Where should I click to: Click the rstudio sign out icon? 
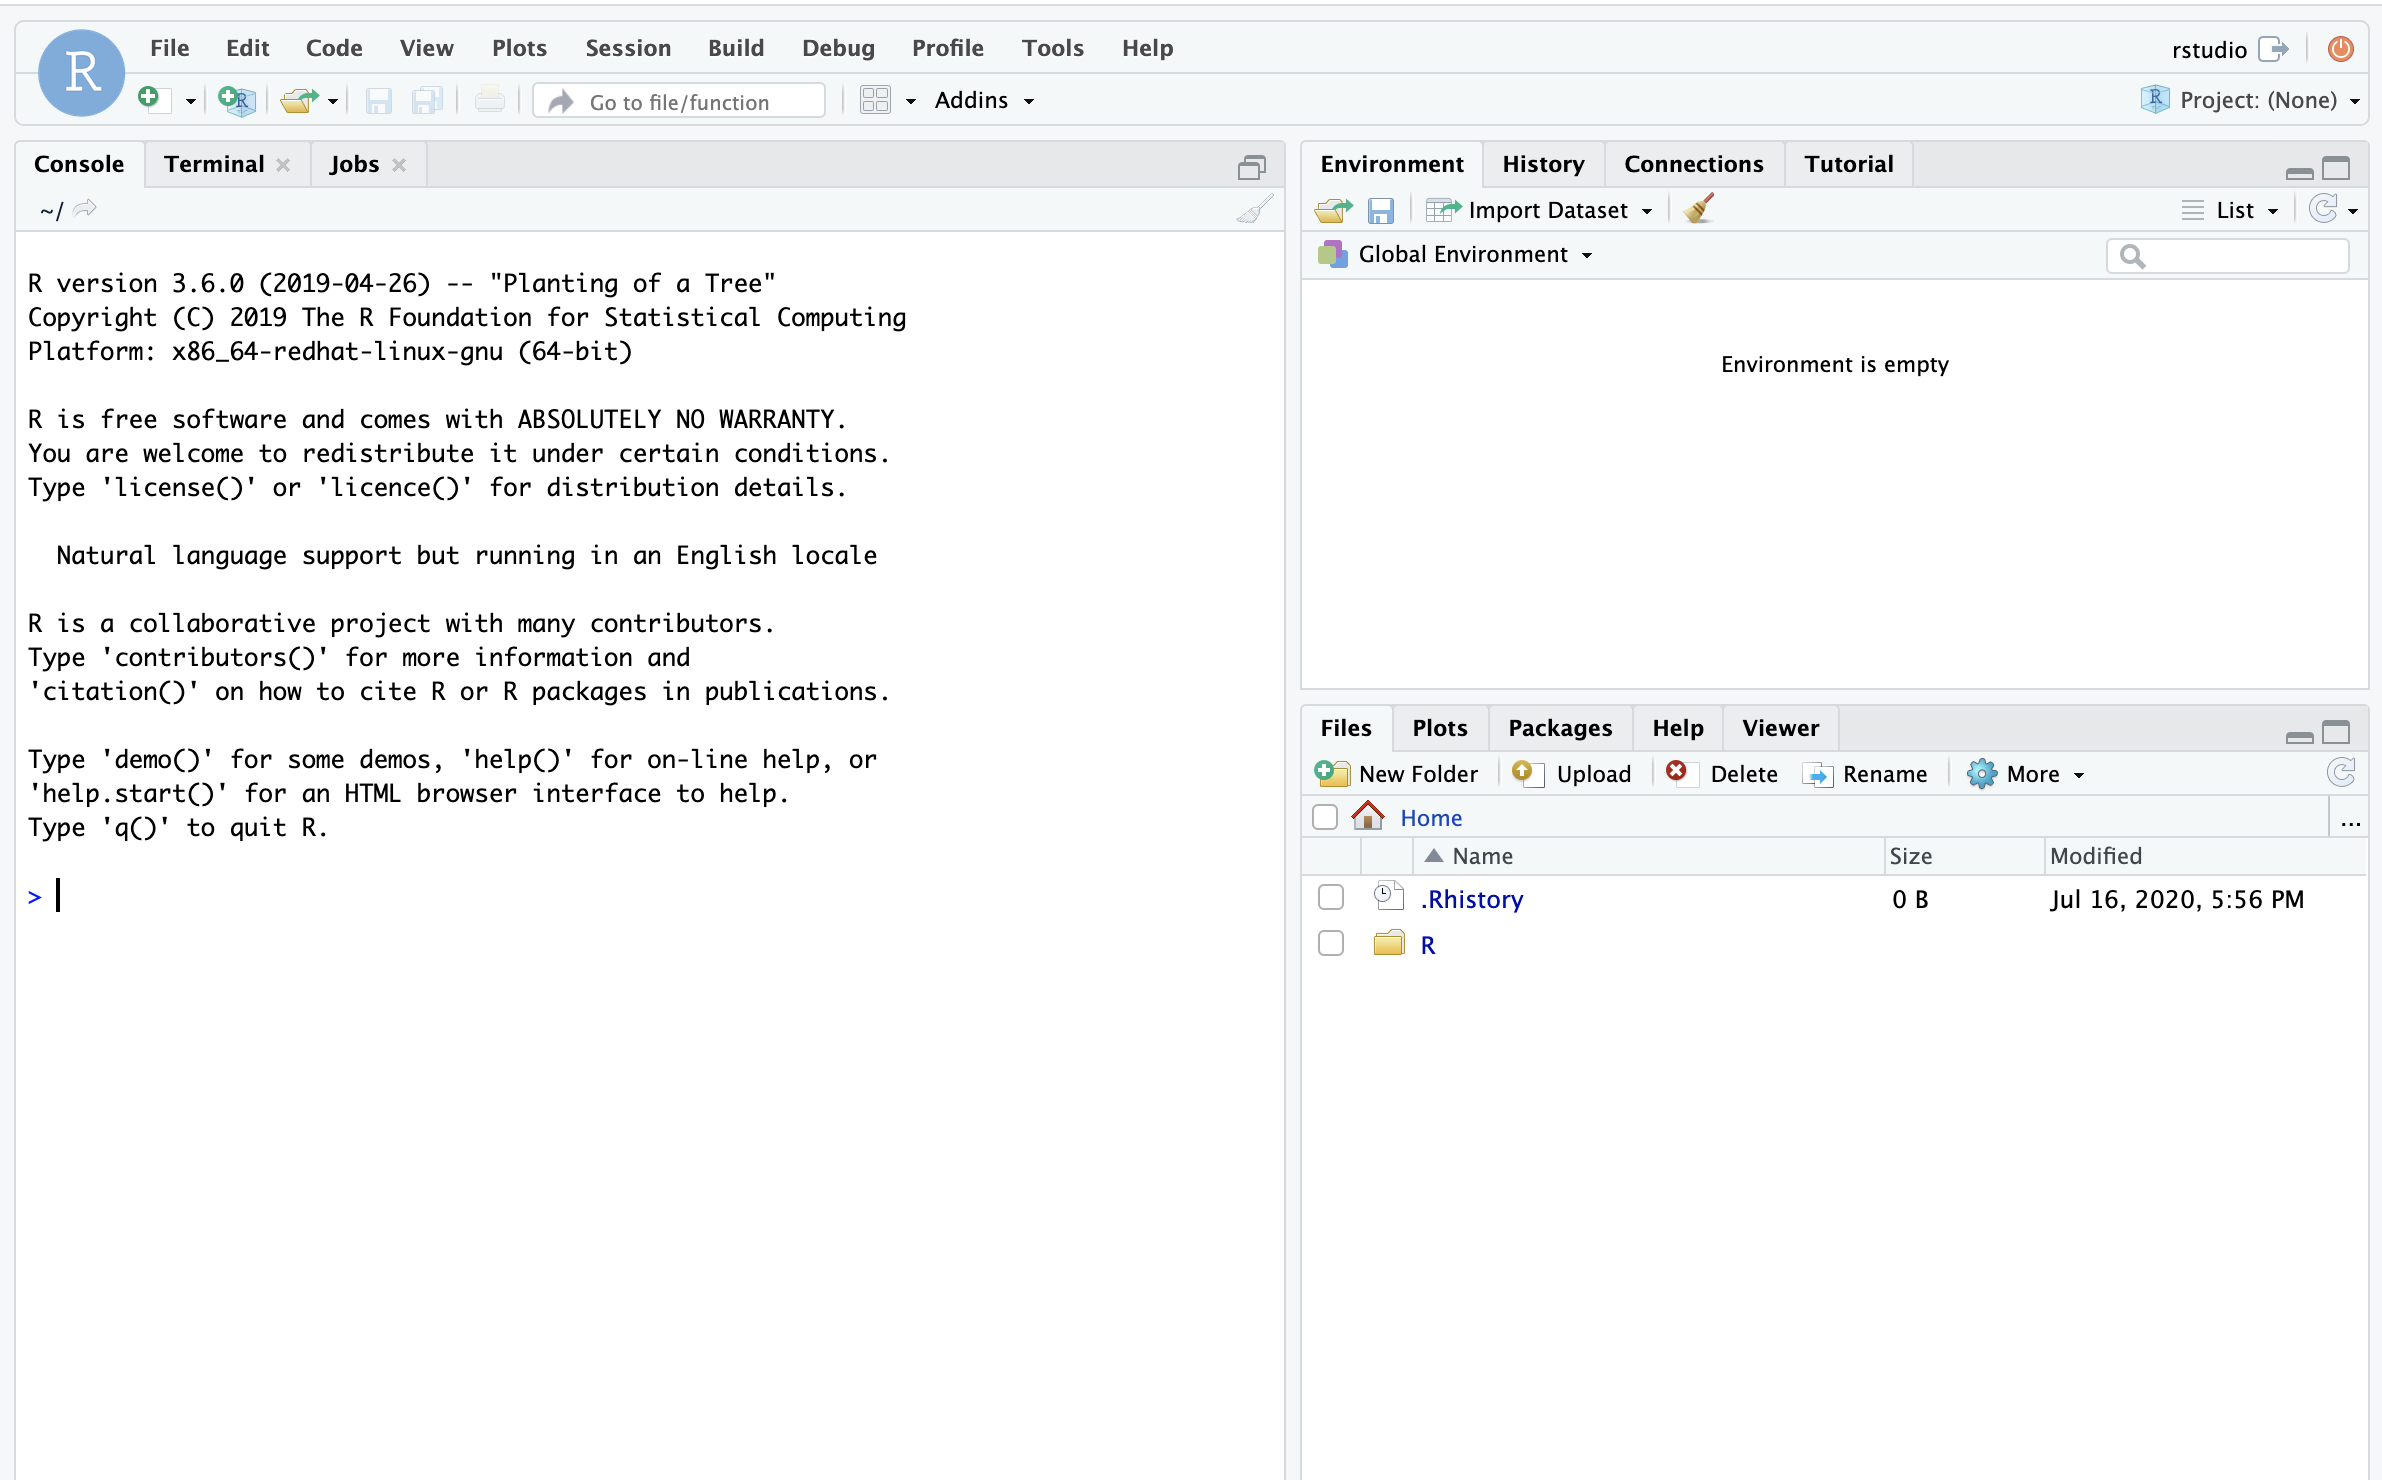(2273, 49)
